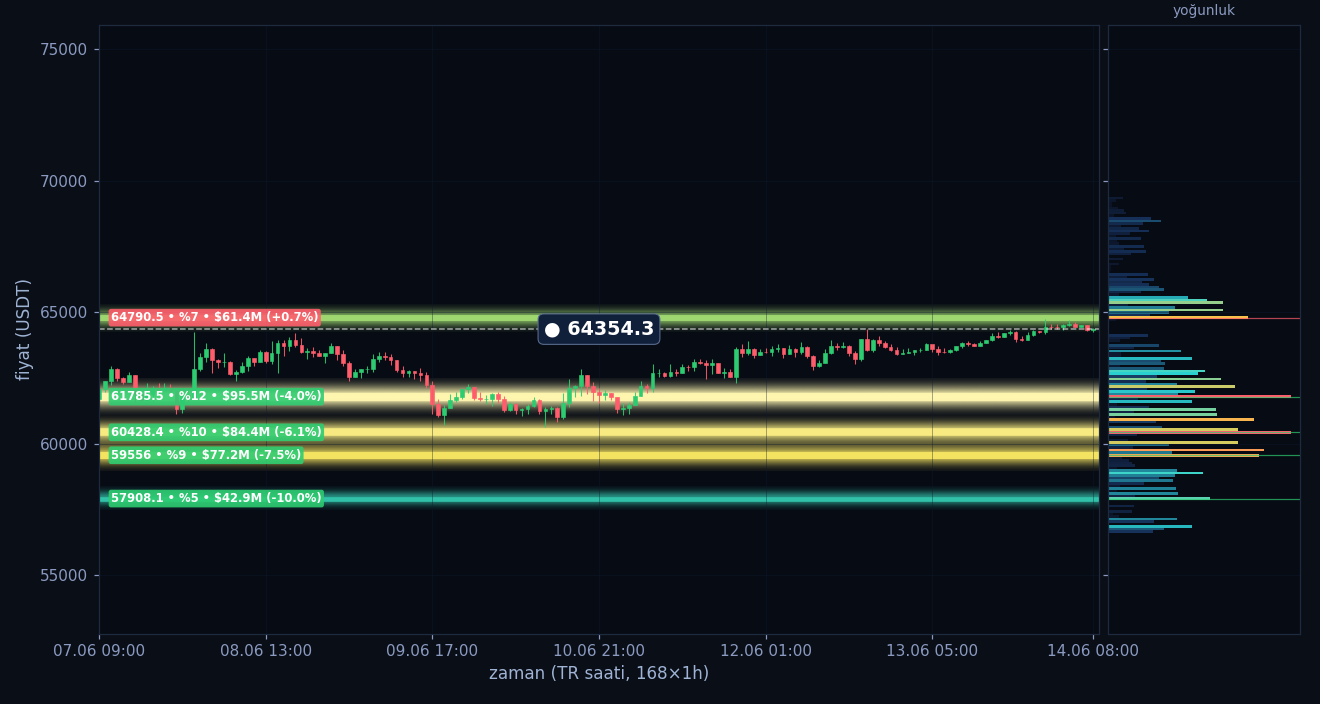The width and height of the screenshot is (1320, 704).
Task: Click the current price label 64354.3
Action: (x=599, y=329)
